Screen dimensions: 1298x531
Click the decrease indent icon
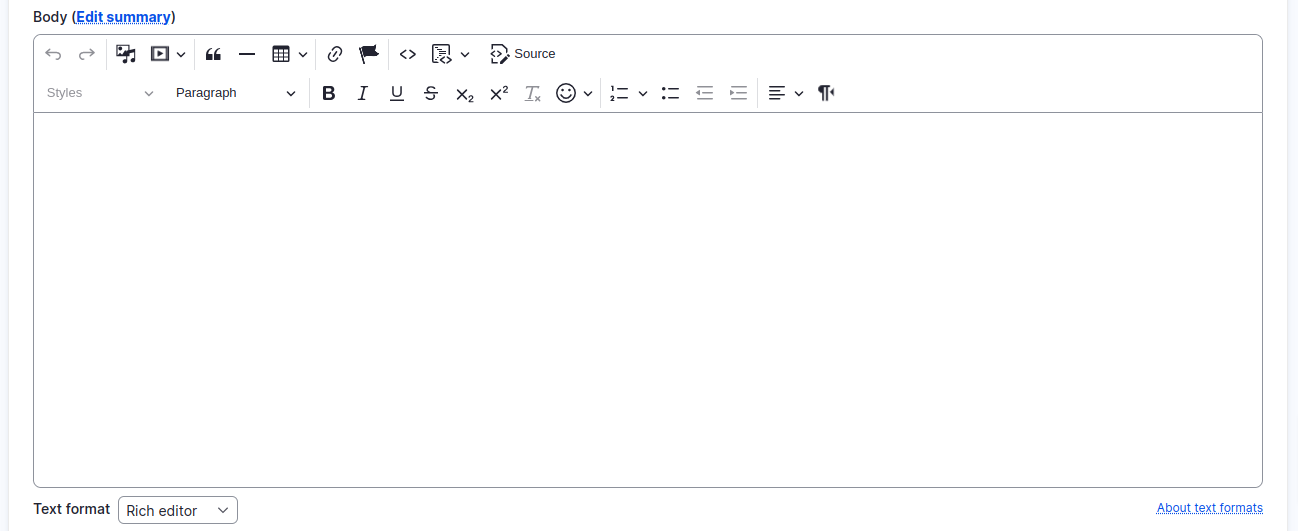pyautogui.click(x=705, y=93)
